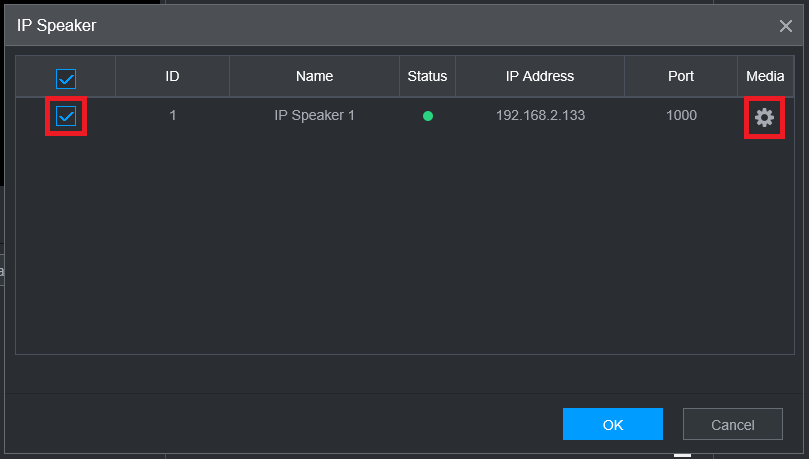Close the IP Speaker dialog
Image resolution: width=809 pixels, height=459 pixels.
pyautogui.click(x=786, y=26)
